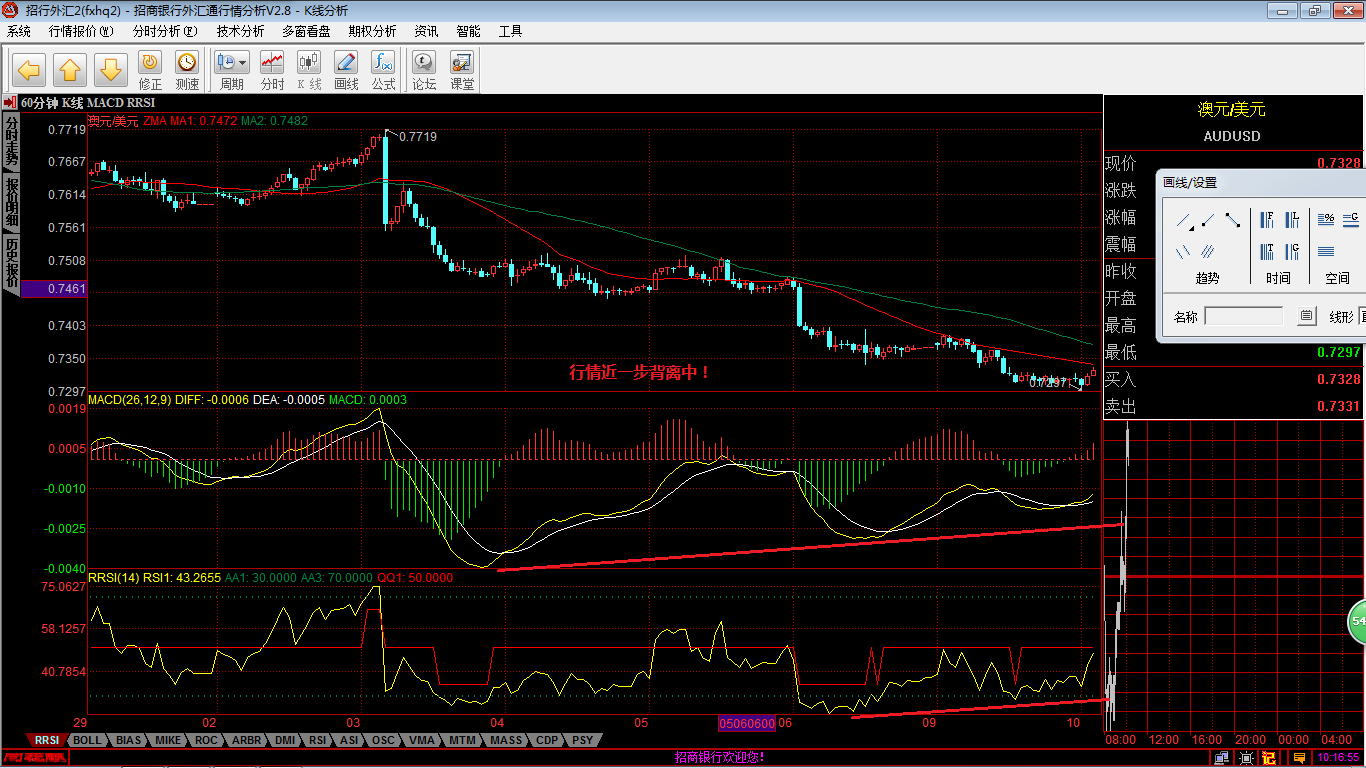Select the parallel lines drawing tool
The width and height of the screenshot is (1366, 768).
(1207, 252)
